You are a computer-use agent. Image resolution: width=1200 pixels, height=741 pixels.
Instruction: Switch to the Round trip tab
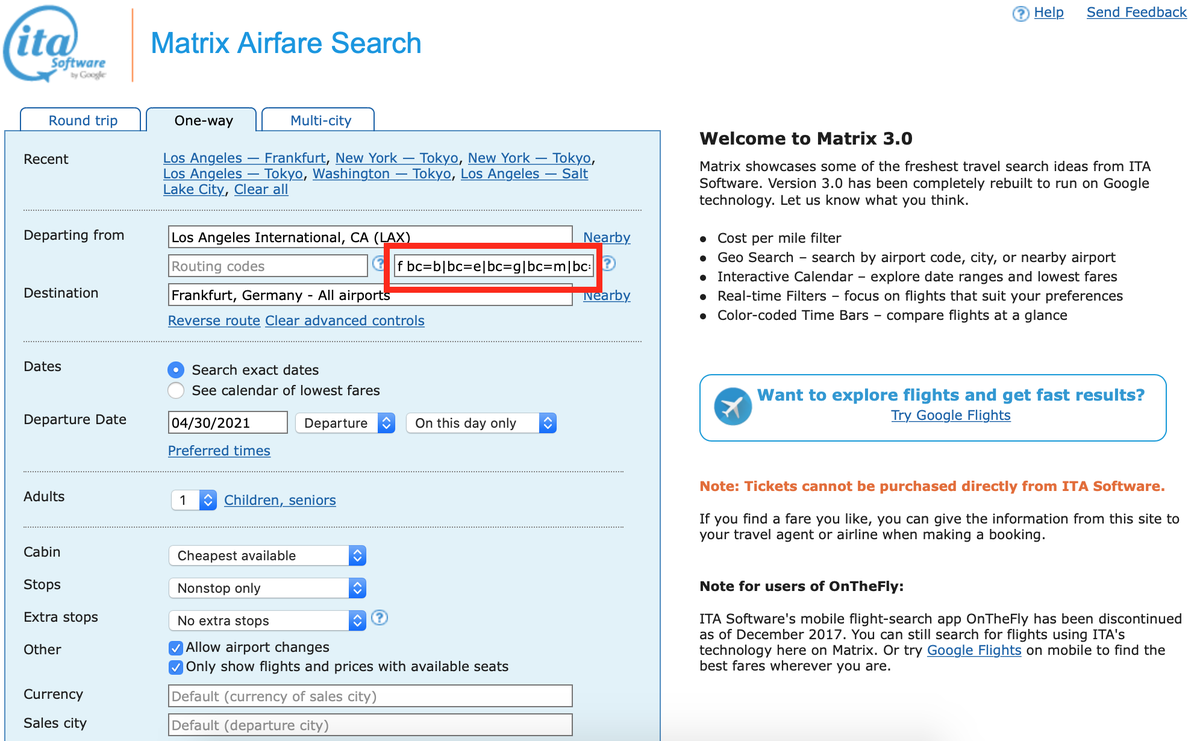click(83, 120)
